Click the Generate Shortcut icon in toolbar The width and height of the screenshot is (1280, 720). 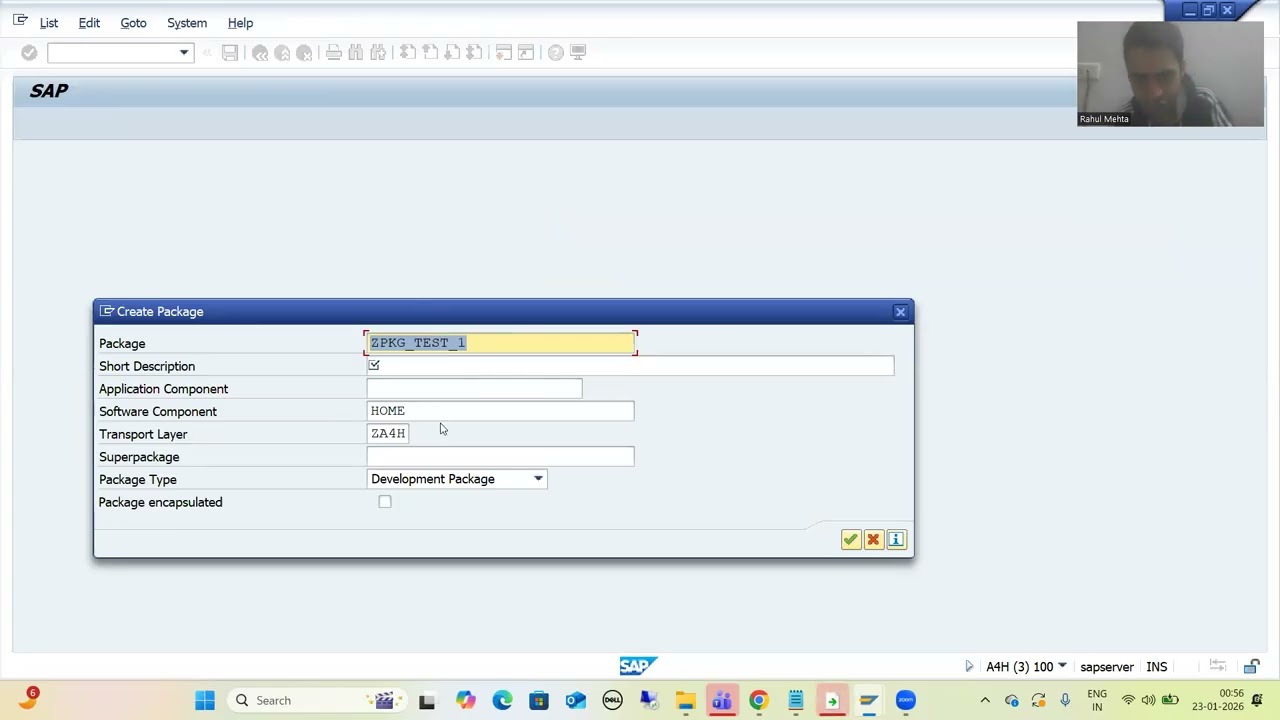click(526, 52)
